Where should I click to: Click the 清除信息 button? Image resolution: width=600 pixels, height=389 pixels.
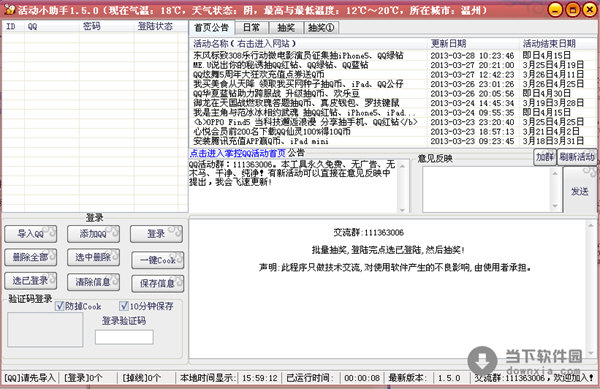pos(93,282)
